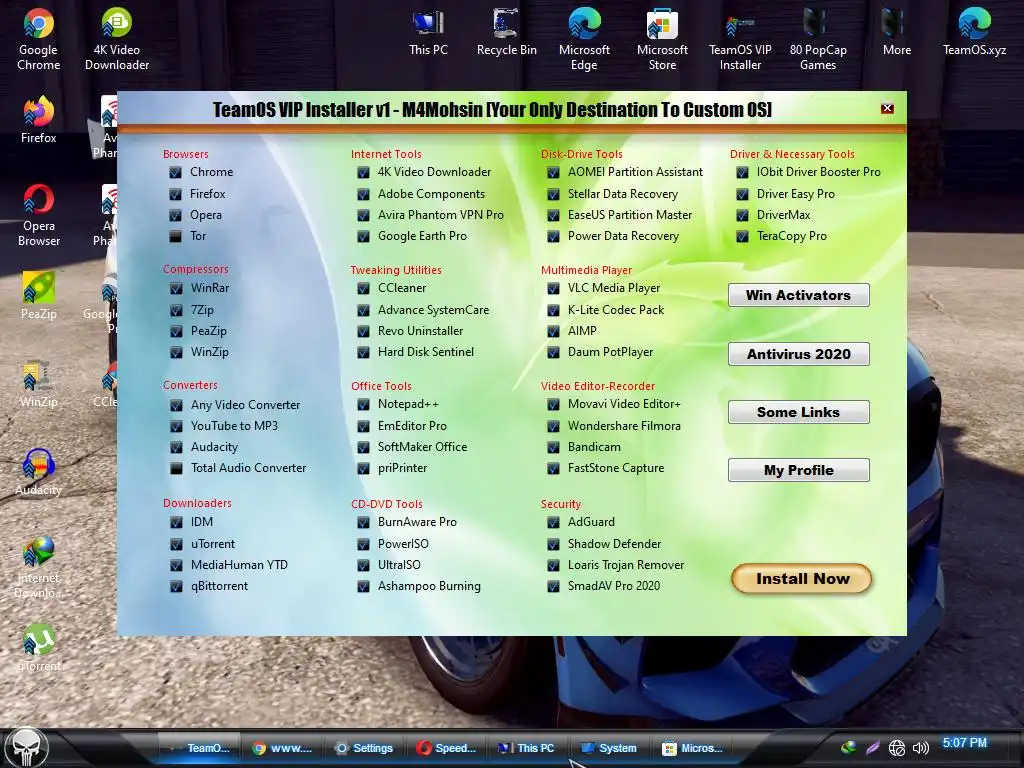
Task: Toggle Google Earth Pro checkbox
Action: pos(363,236)
